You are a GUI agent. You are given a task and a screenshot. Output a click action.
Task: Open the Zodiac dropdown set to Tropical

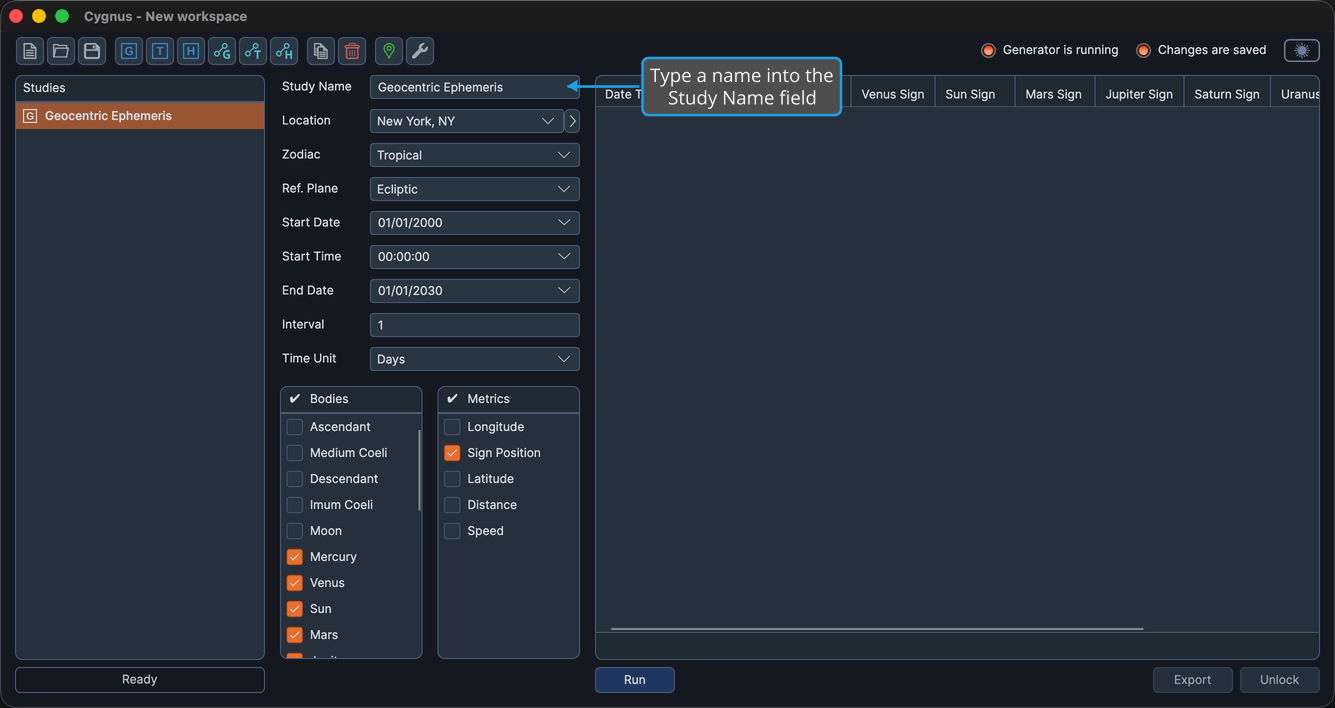pyautogui.click(x=475, y=155)
